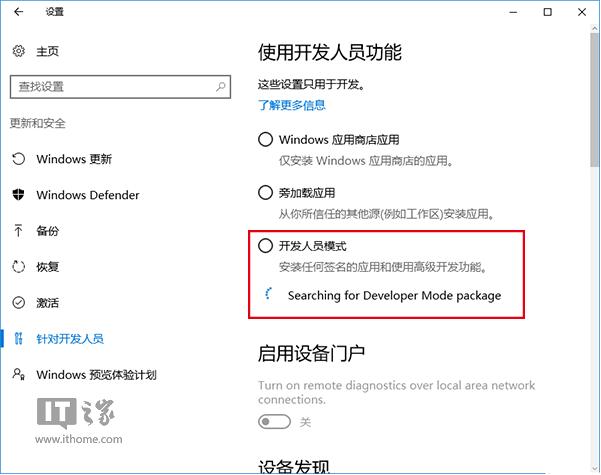This screenshot has width=601, height=475.
Task: Select the 激活 checkmark circle icon
Action: click(18, 303)
